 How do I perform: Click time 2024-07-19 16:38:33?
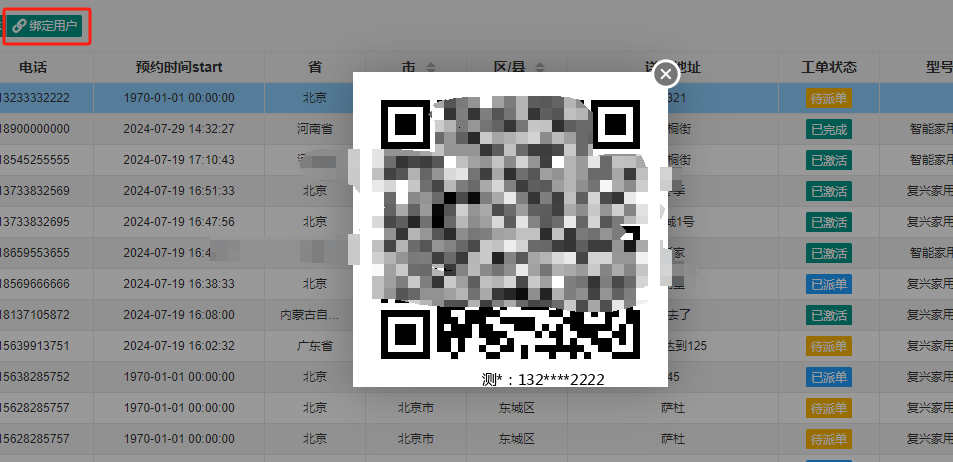179,284
